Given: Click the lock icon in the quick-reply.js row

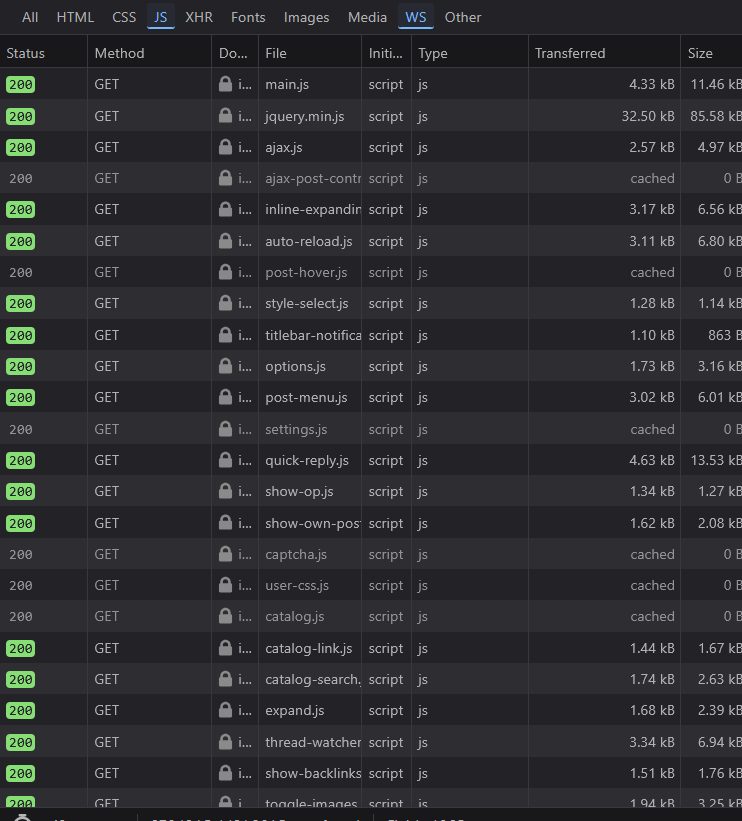Looking at the screenshot, I should point(226,461).
